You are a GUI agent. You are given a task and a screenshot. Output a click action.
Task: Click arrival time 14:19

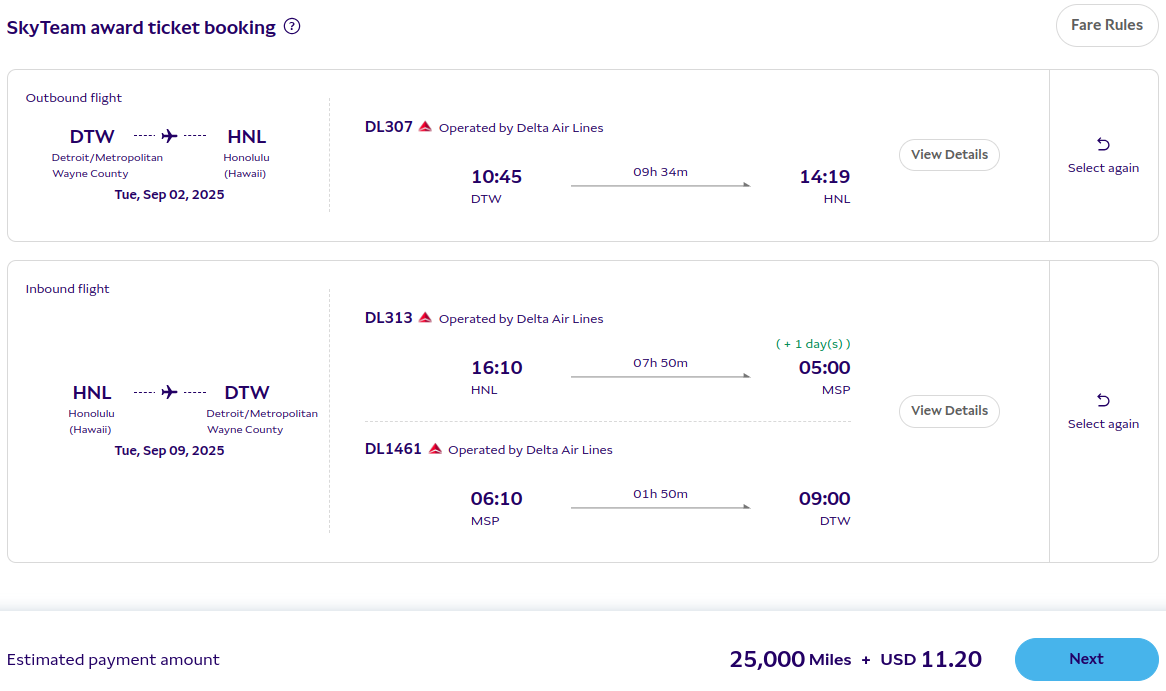pos(824,177)
